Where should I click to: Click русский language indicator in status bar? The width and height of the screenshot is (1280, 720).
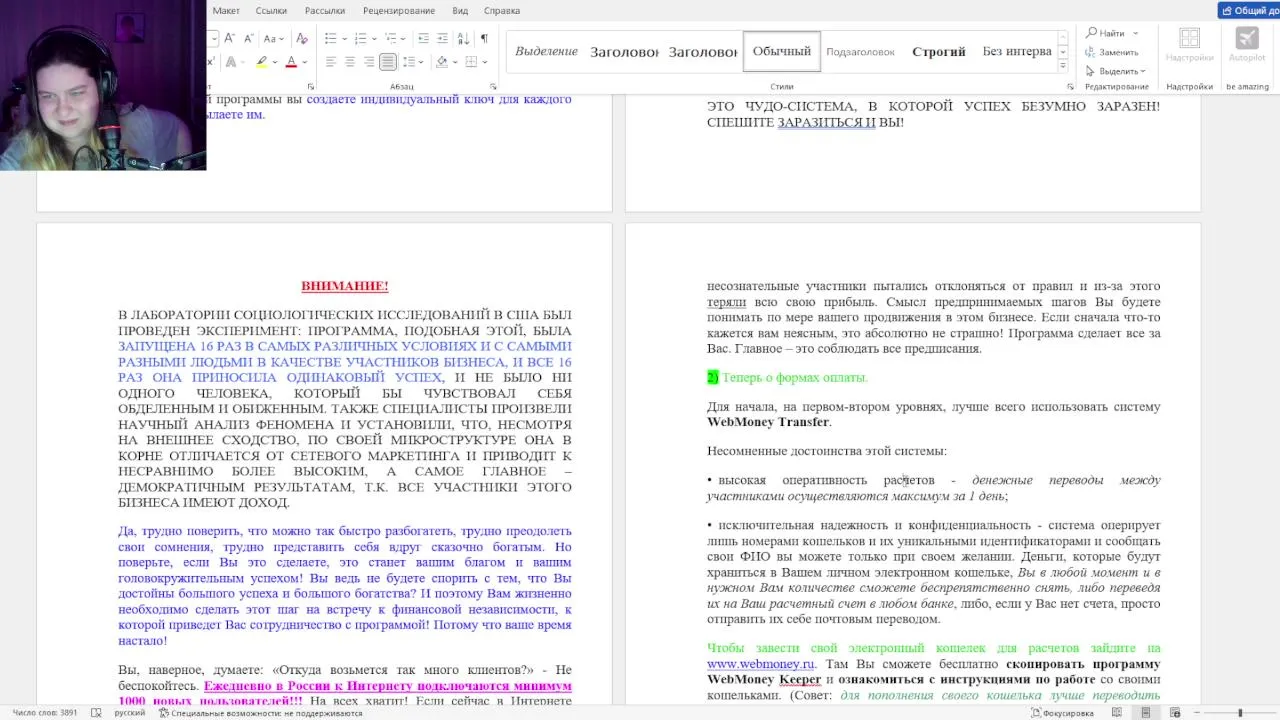(130, 713)
